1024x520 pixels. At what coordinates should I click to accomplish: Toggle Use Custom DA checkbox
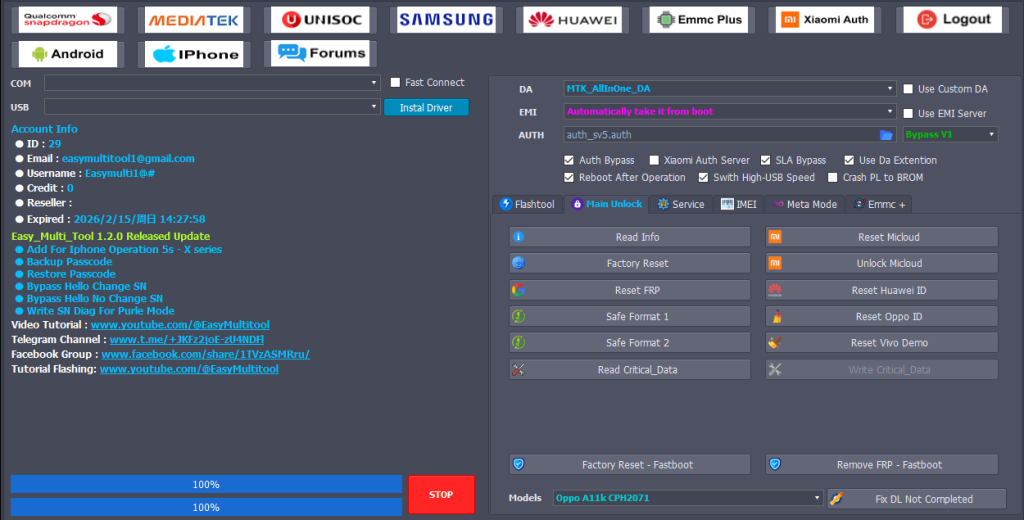[x=908, y=89]
